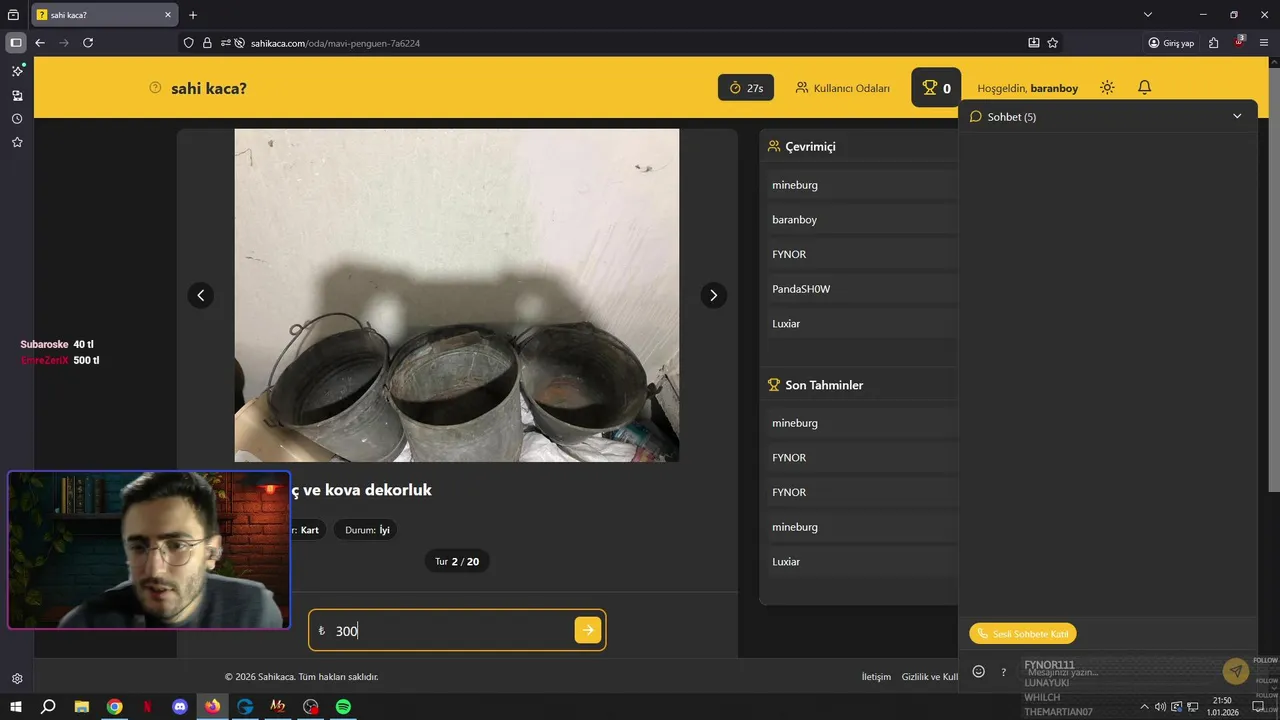Toggle light/dark theme sun icon
Screen dimensions: 1280x720
click(1107, 88)
